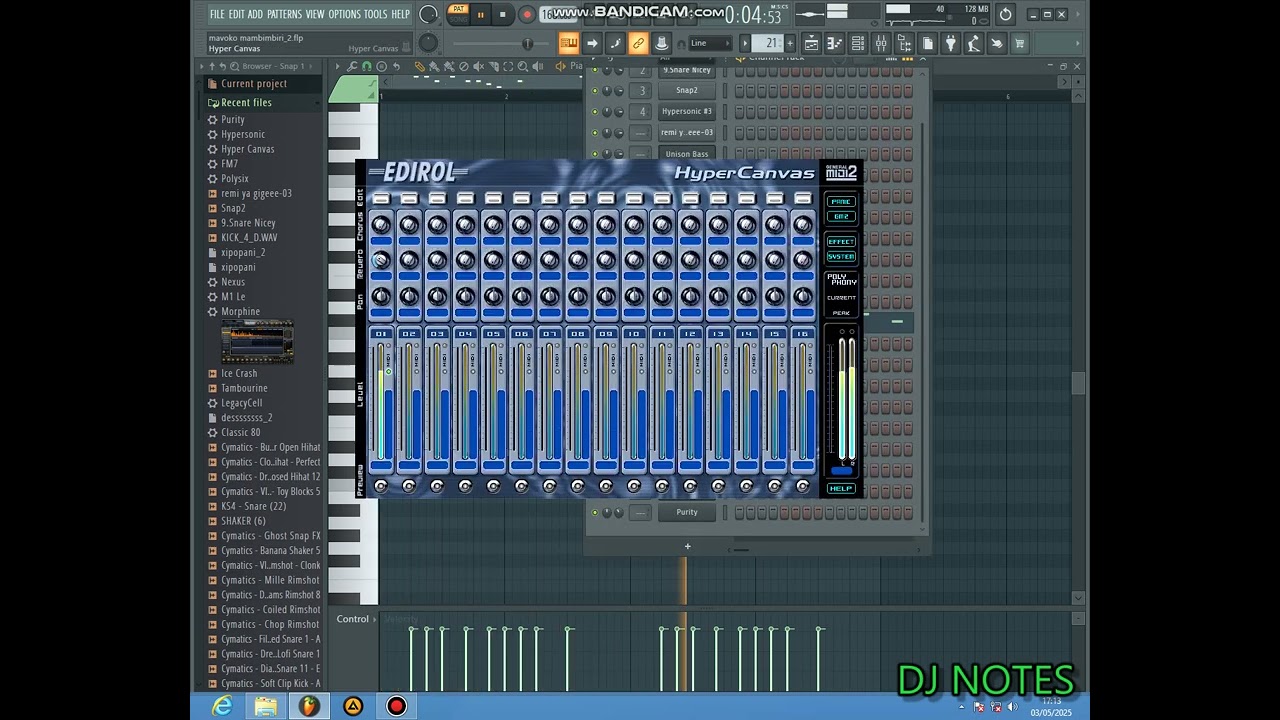Click the Bandicam recorder taskbar icon
Viewport: 1280px width, 720px height.
coord(397,706)
